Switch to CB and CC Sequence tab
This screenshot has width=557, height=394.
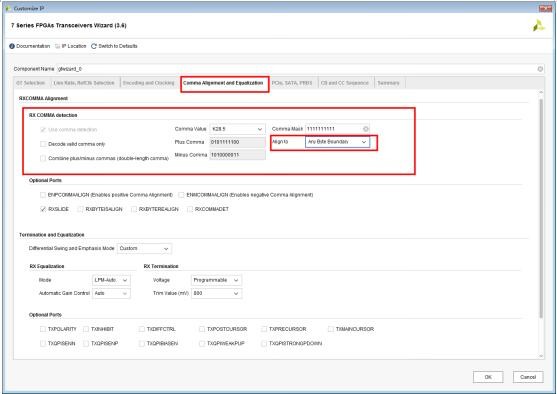pyautogui.click(x=345, y=83)
